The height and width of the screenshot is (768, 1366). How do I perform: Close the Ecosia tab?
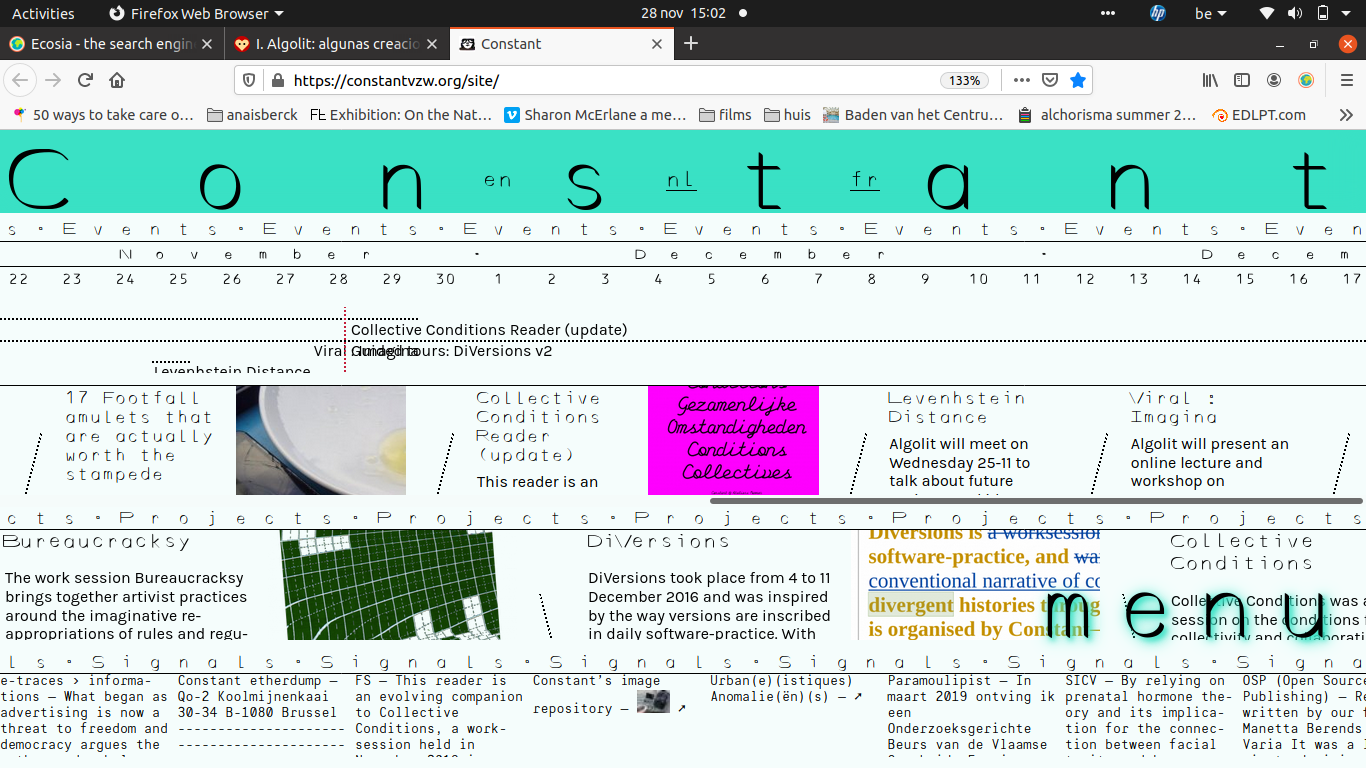point(207,44)
